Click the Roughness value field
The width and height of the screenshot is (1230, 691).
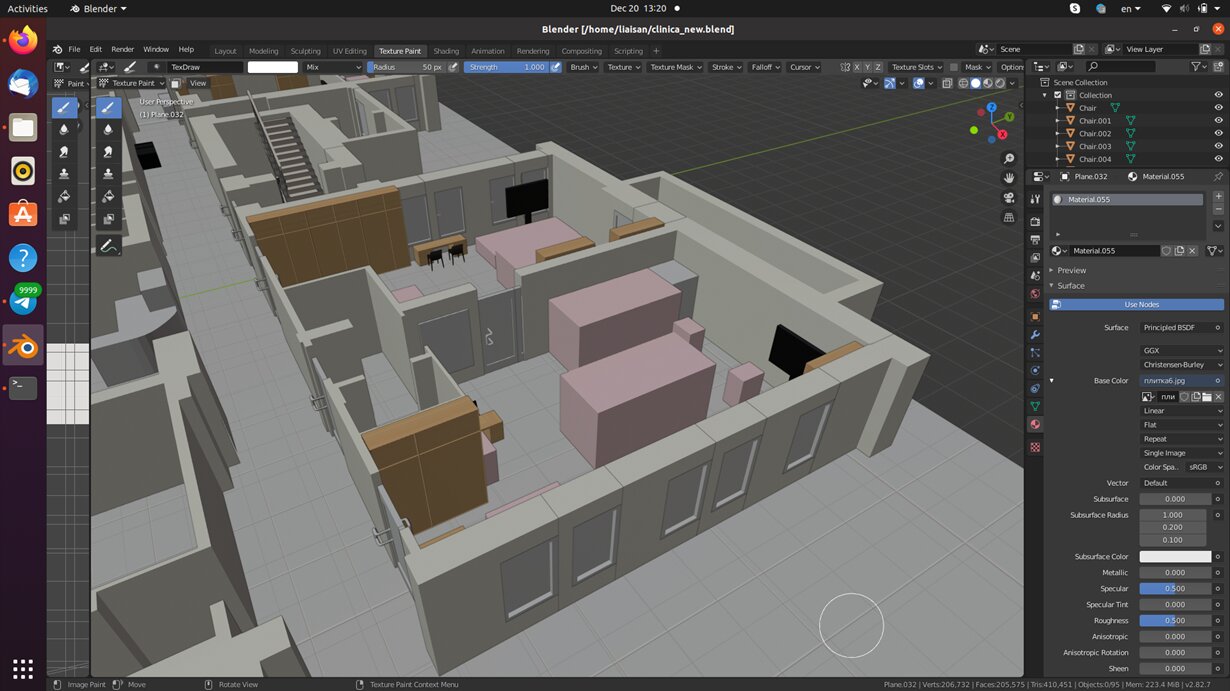point(1174,620)
